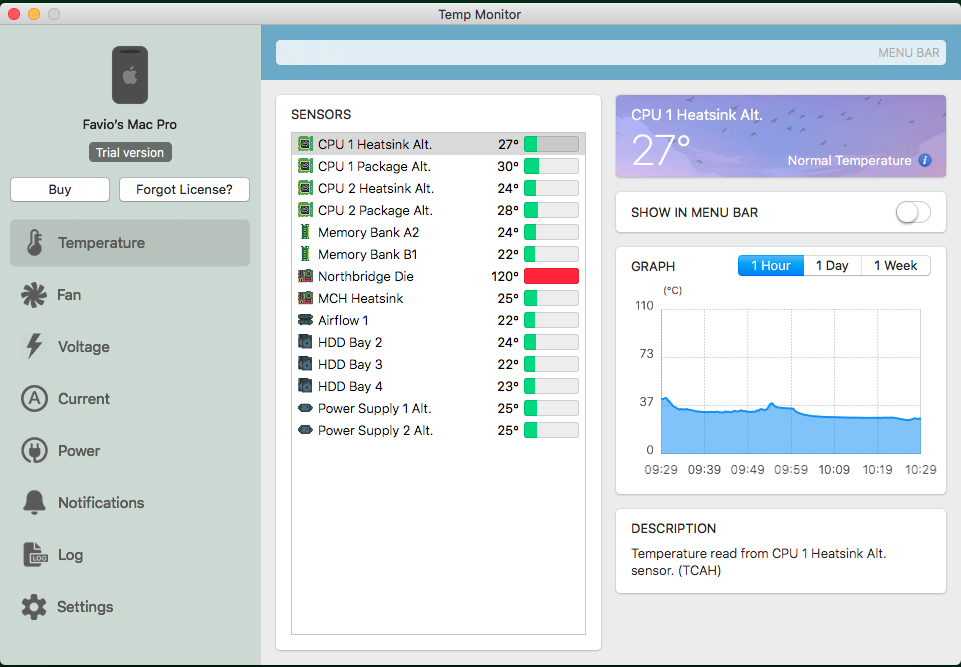Open the Current section label
Image resolution: width=961 pixels, height=667 pixels.
(x=84, y=398)
